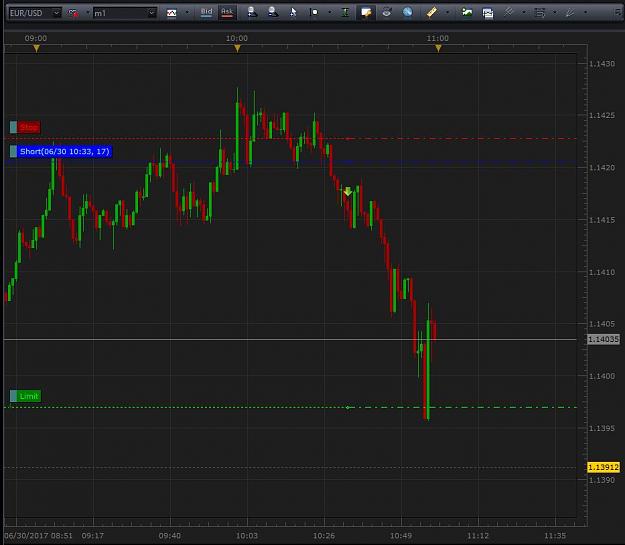Expand the lines list dropdown arrow
Viewport: 625px width, 545px height.
[x=555, y=12]
